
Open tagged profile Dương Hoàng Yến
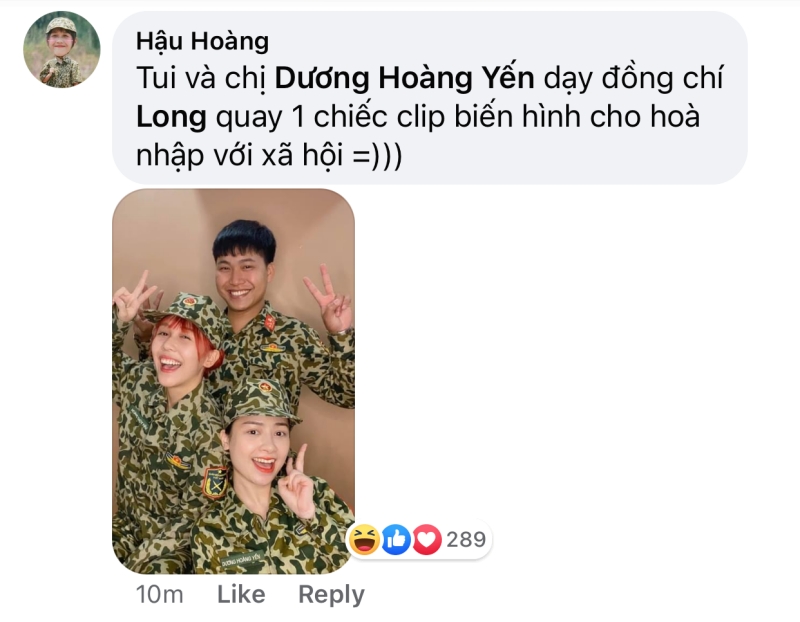tap(405, 79)
